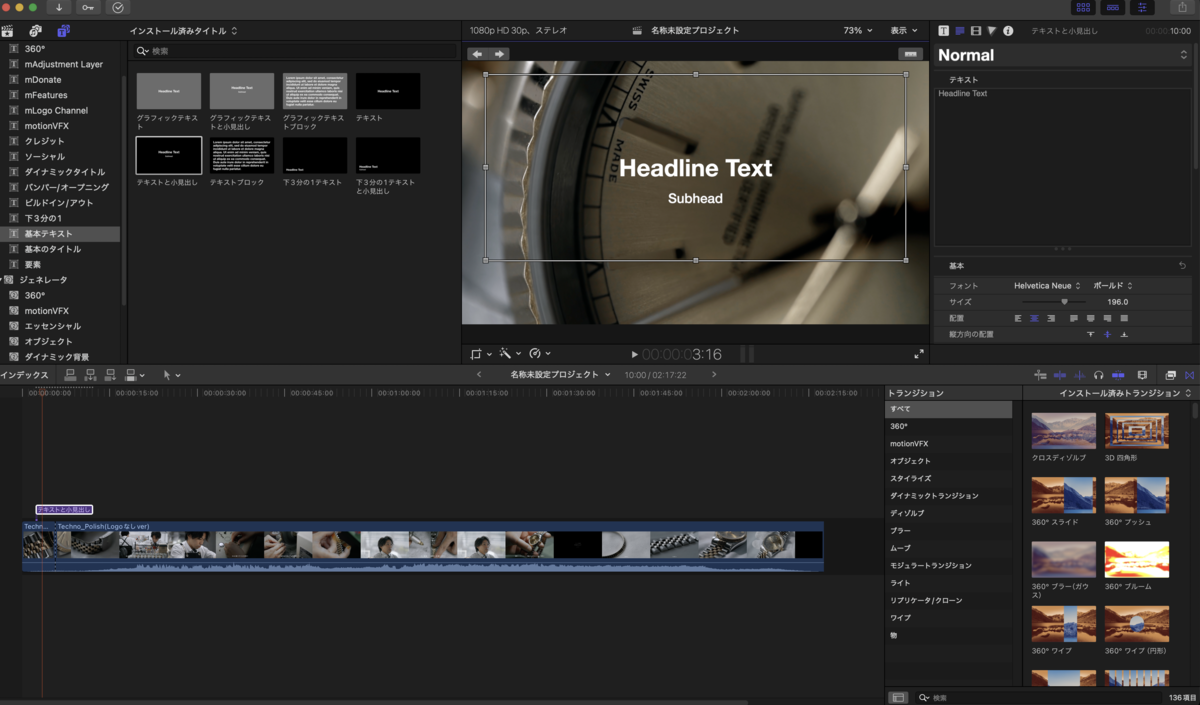Open the Info inspector icon

1008,31
